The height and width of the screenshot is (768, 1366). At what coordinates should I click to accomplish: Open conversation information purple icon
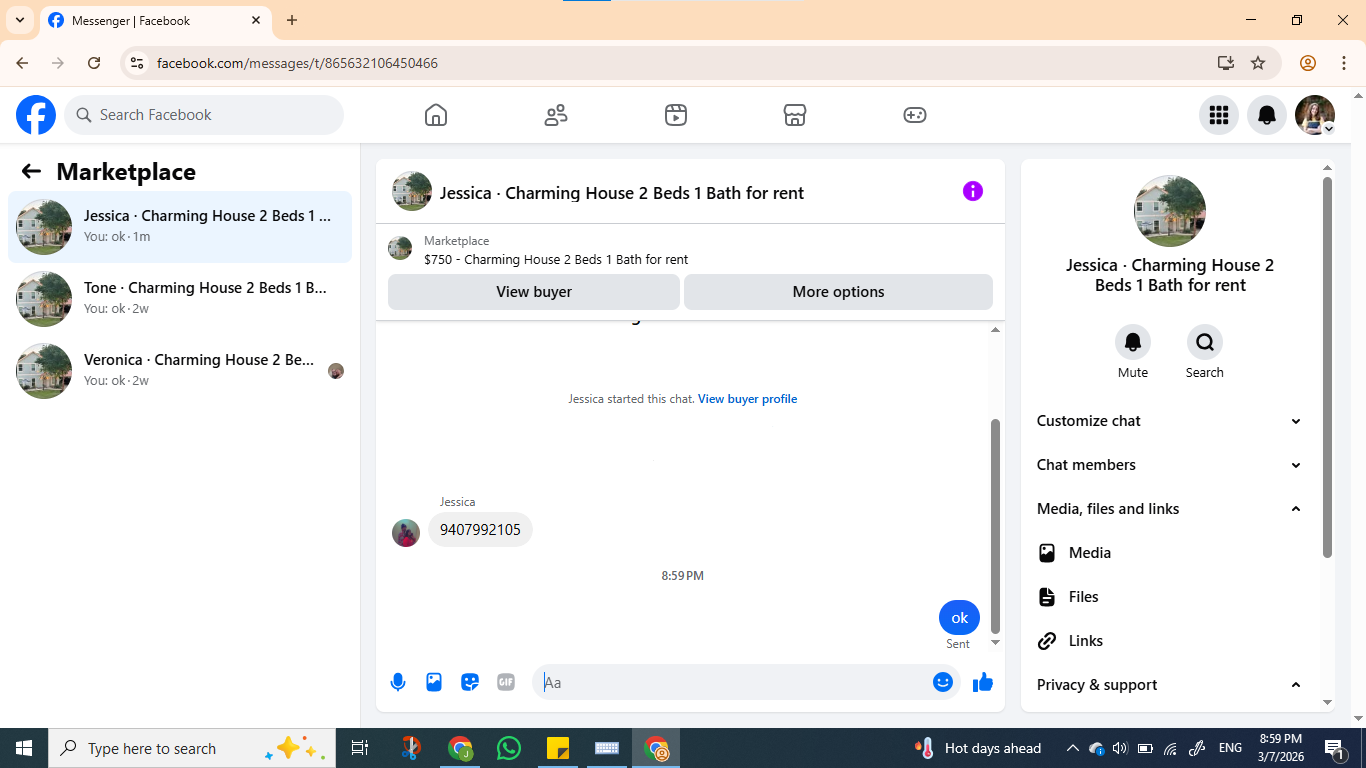tap(973, 191)
